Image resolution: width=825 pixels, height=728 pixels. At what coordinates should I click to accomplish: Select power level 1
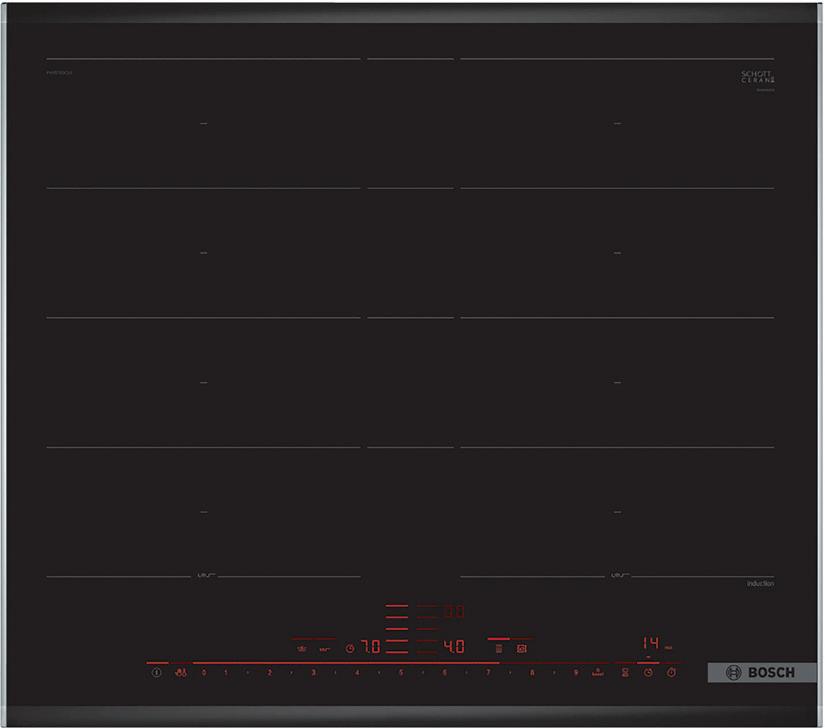click(x=226, y=672)
